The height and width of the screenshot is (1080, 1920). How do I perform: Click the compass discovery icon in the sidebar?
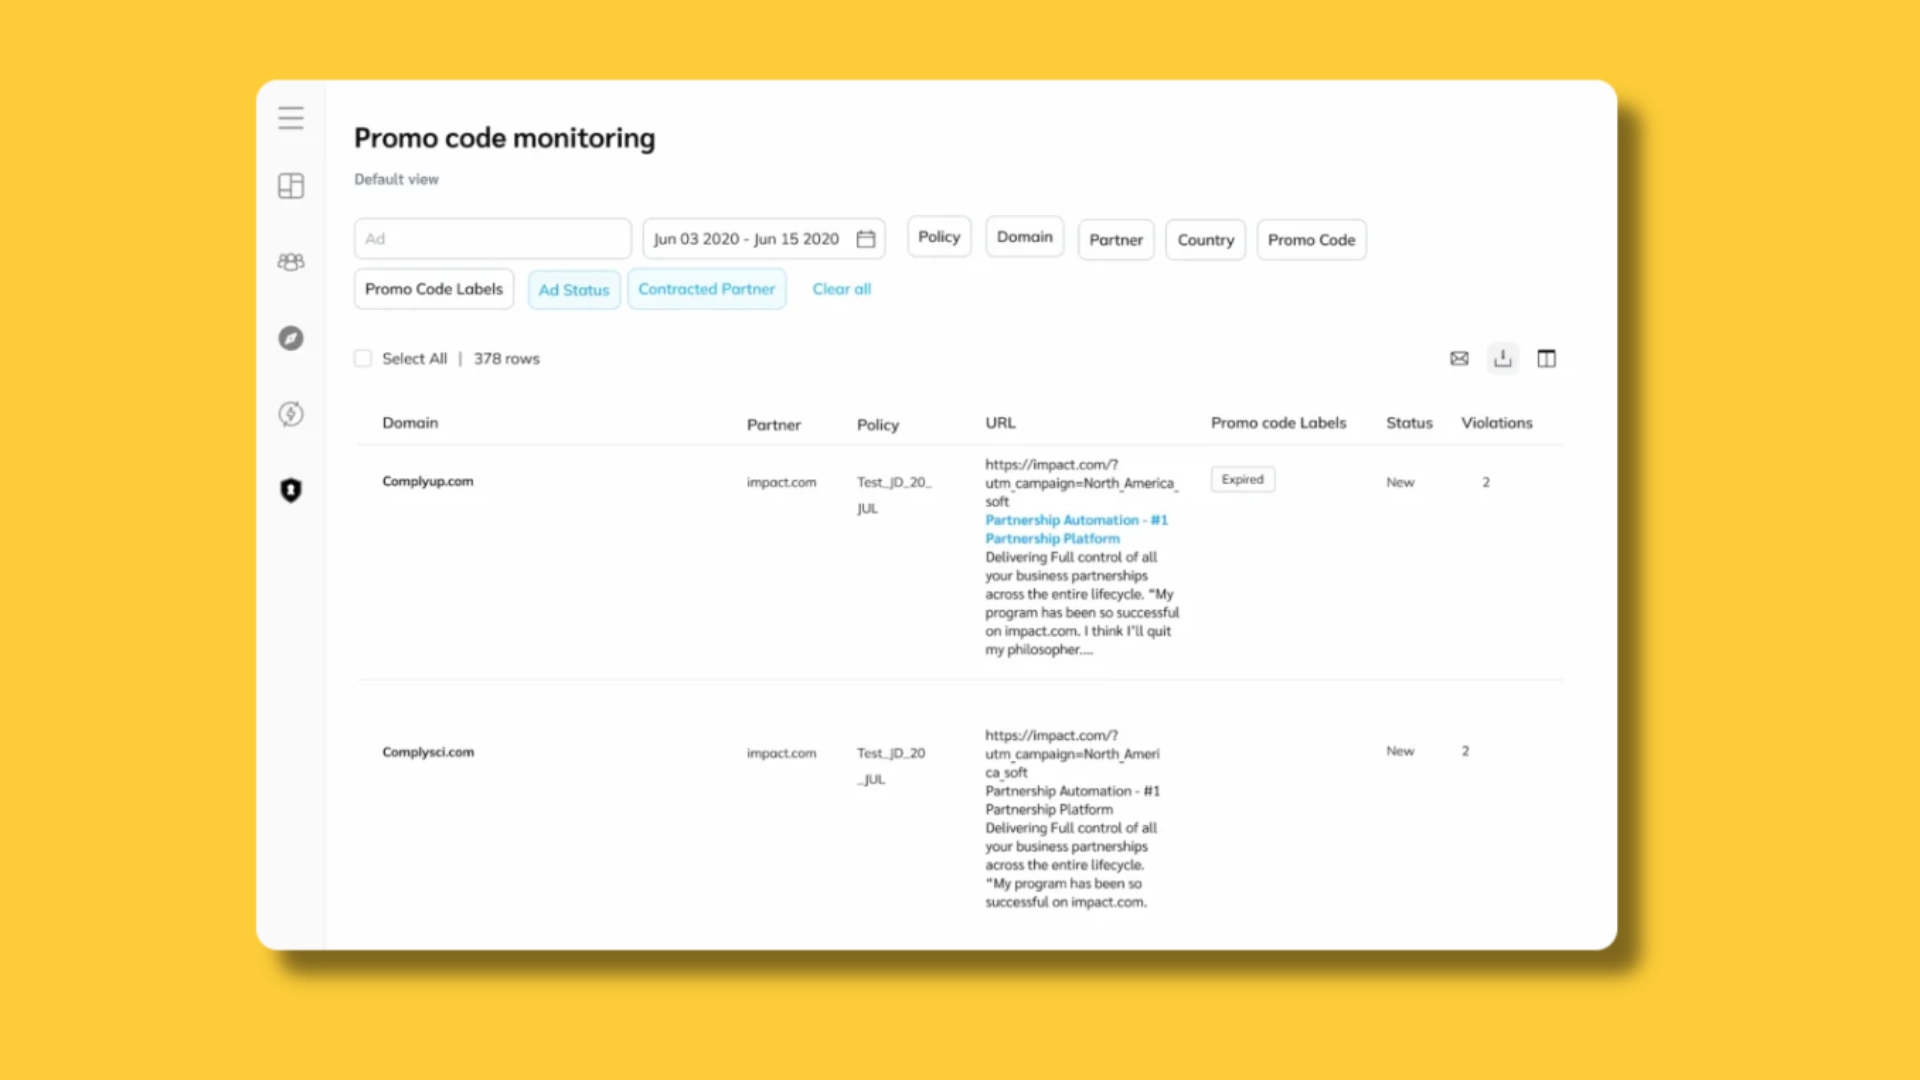pos(290,338)
